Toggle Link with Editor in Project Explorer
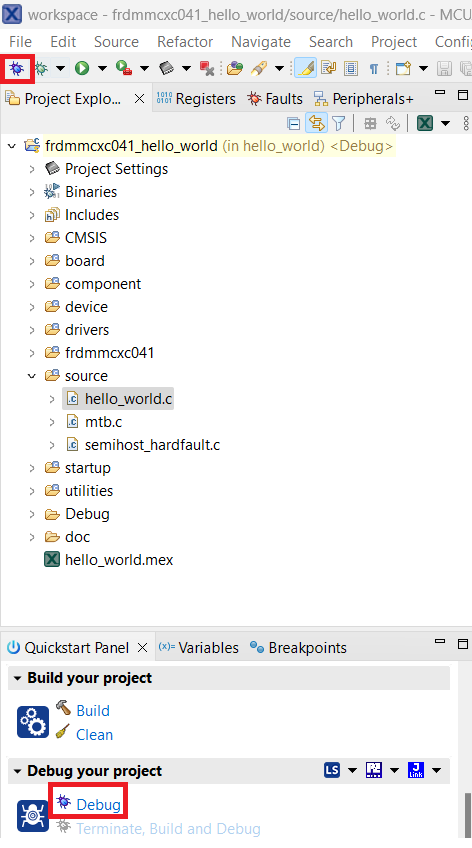472x848 pixels. click(x=316, y=124)
